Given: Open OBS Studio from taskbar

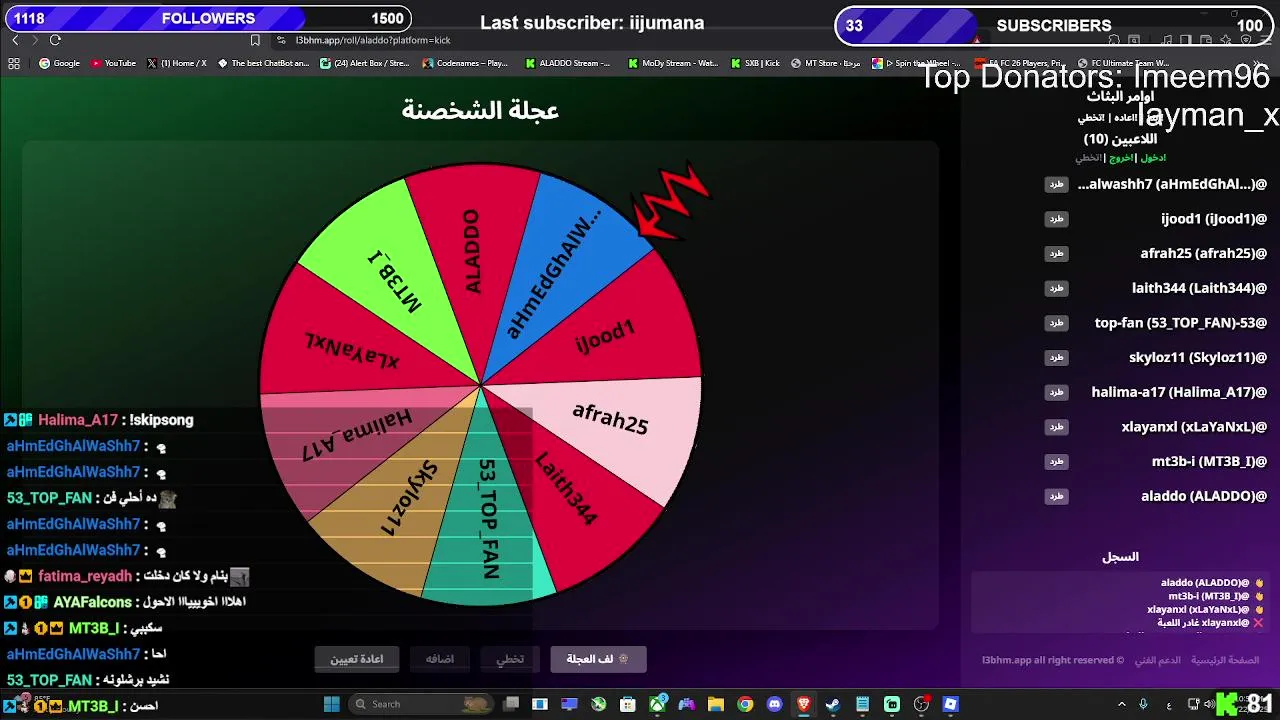Looking at the screenshot, I should tap(921, 704).
